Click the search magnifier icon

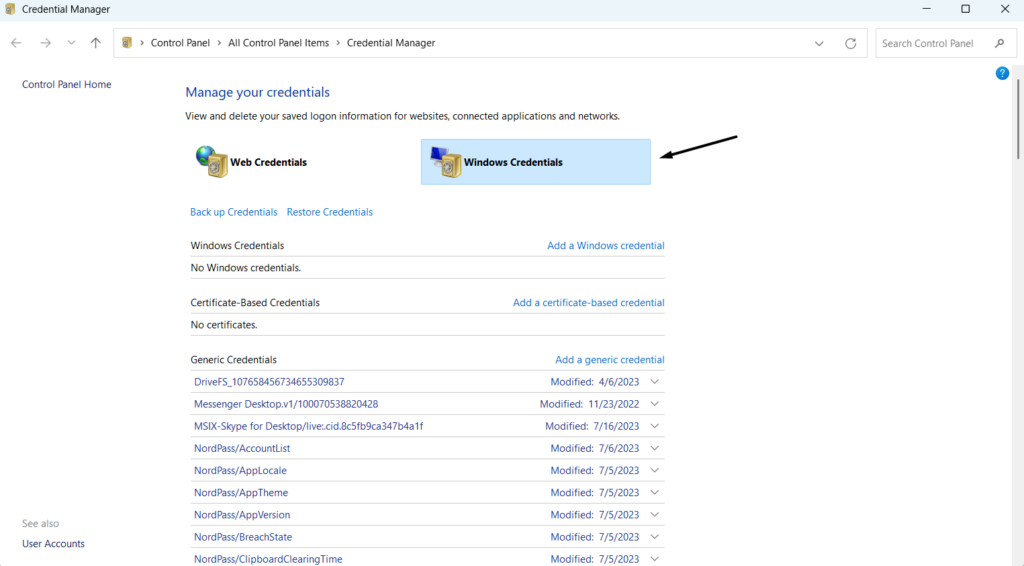click(999, 43)
